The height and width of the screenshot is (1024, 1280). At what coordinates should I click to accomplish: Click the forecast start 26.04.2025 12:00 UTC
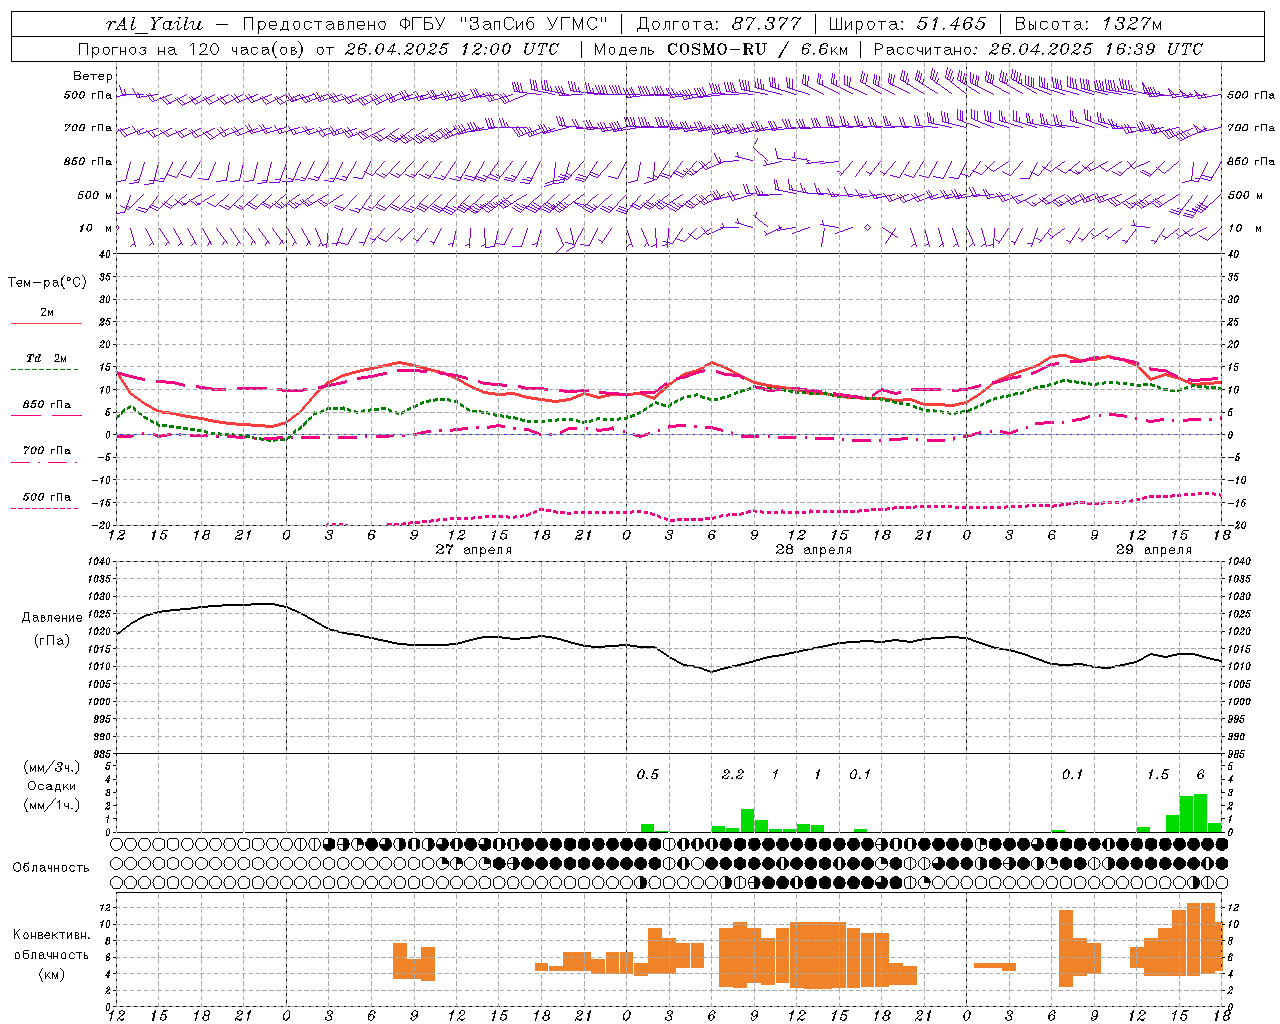coord(452,49)
